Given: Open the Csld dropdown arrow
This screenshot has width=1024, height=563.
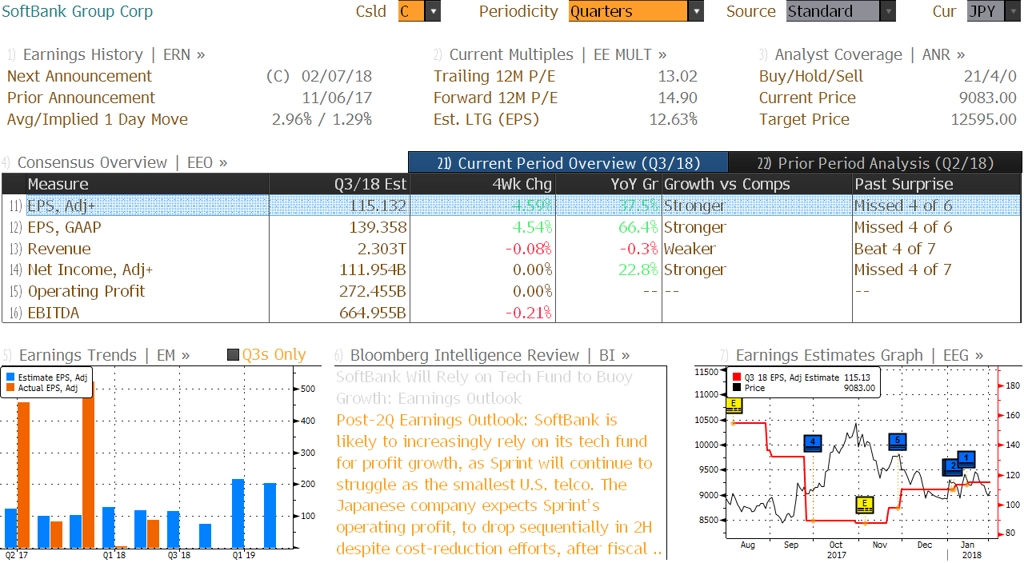Looking at the screenshot, I should point(432,11).
